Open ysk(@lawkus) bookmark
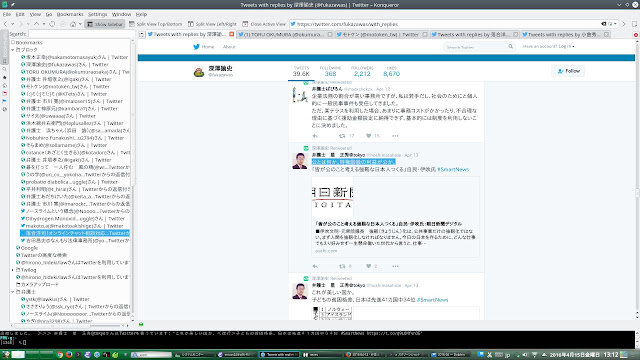The height and width of the screenshot is (360, 640). [x=55, y=299]
